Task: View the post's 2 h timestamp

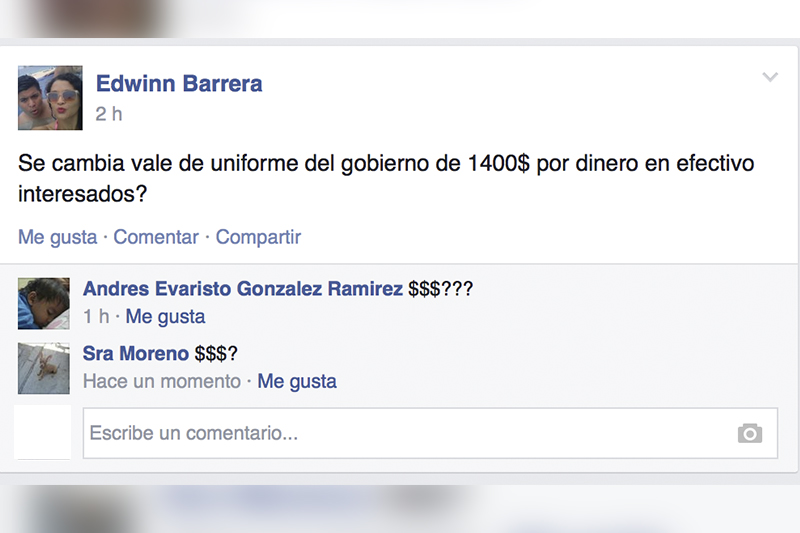Action: coord(109,114)
